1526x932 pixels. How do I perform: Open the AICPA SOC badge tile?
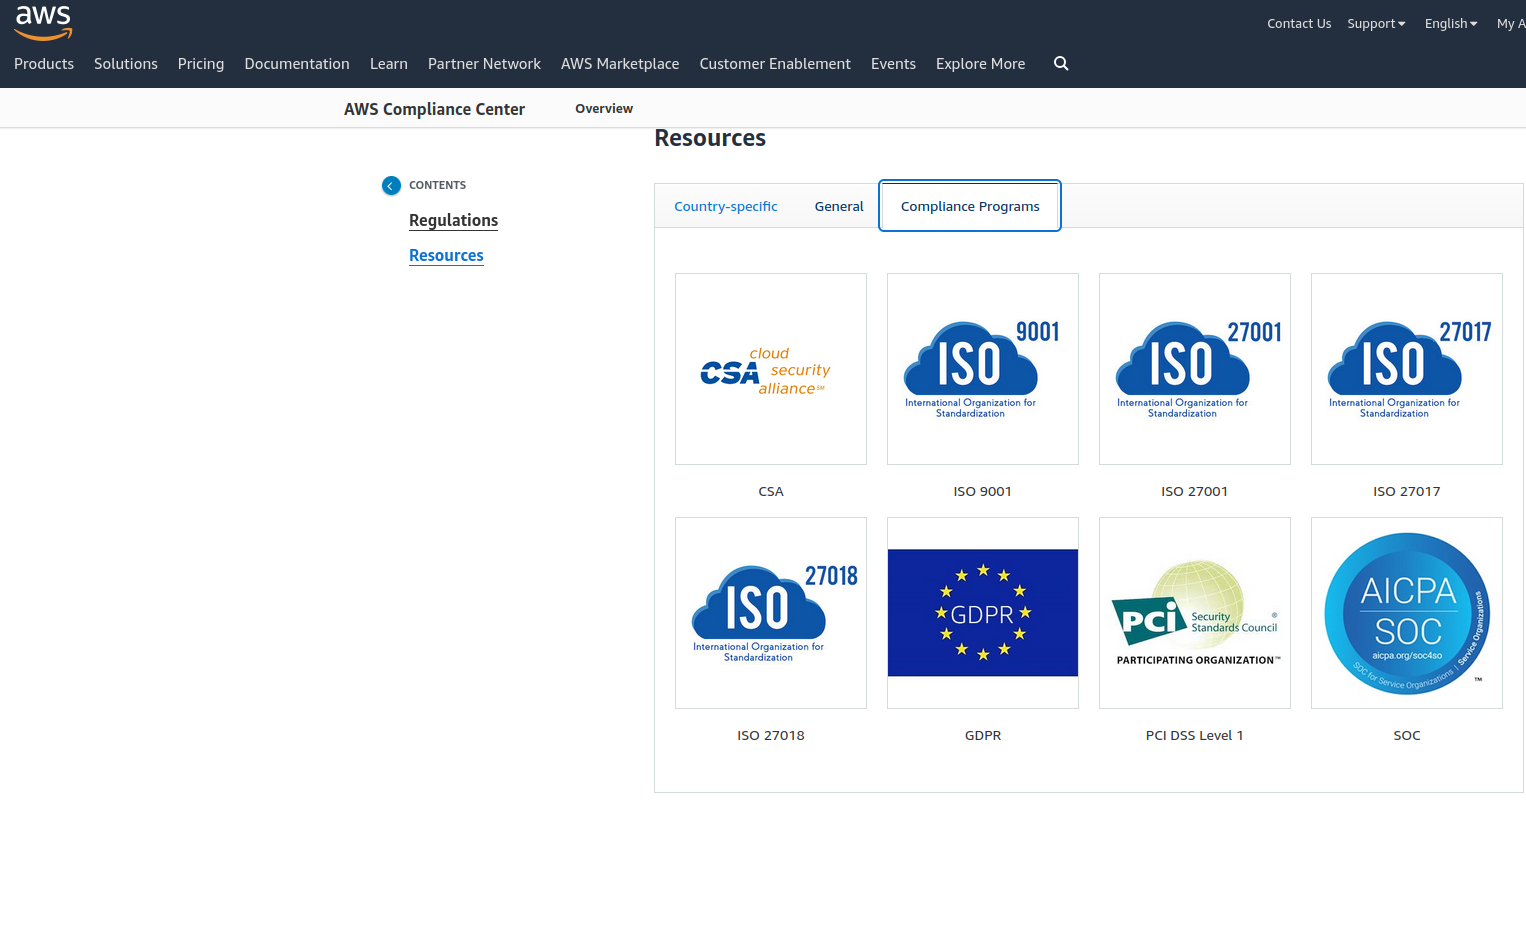coord(1407,613)
